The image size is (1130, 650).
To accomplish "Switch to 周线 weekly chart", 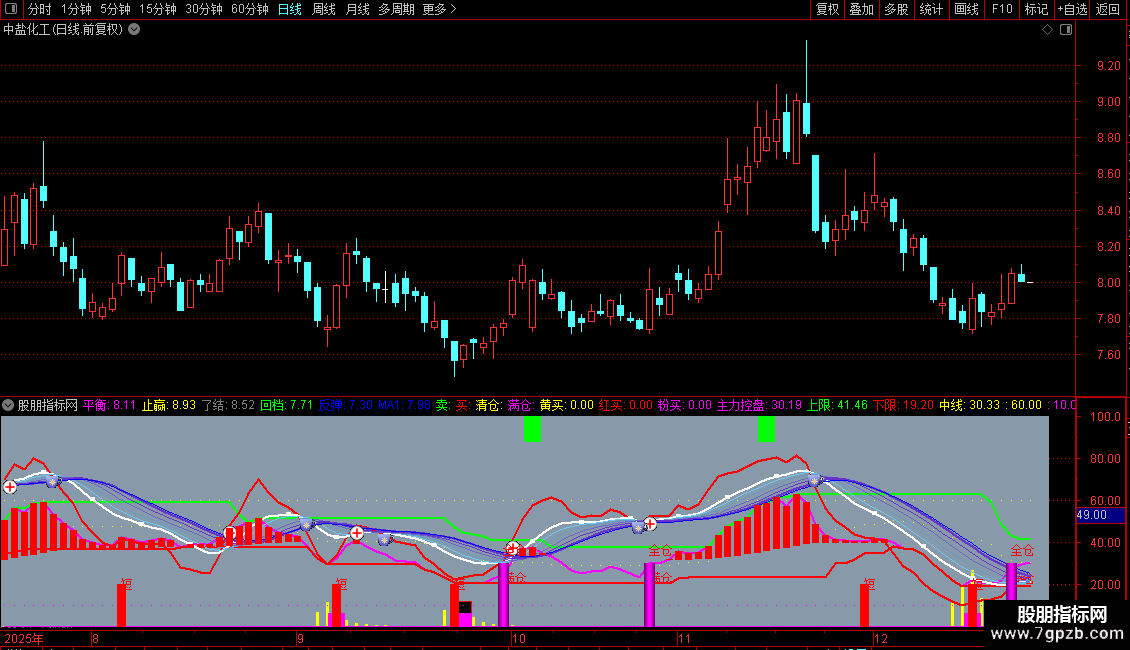I will coord(324,9).
